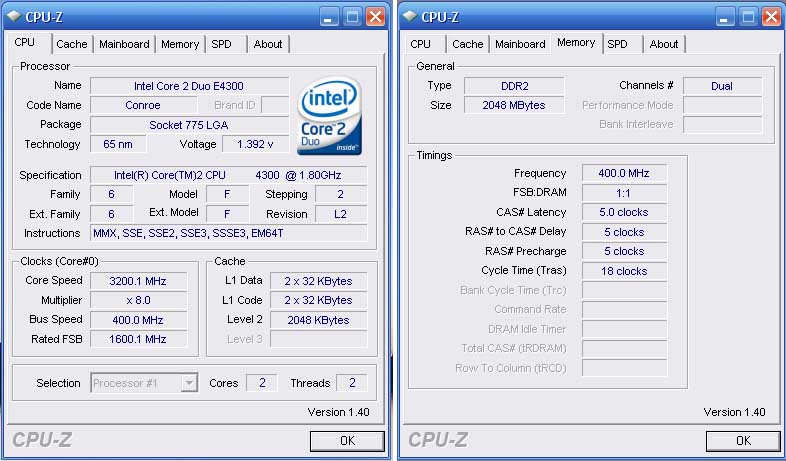Image resolution: width=786 pixels, height=461 pixels.
Task: Select the Technology value 65 nm
Action: [x=118, y=144]
